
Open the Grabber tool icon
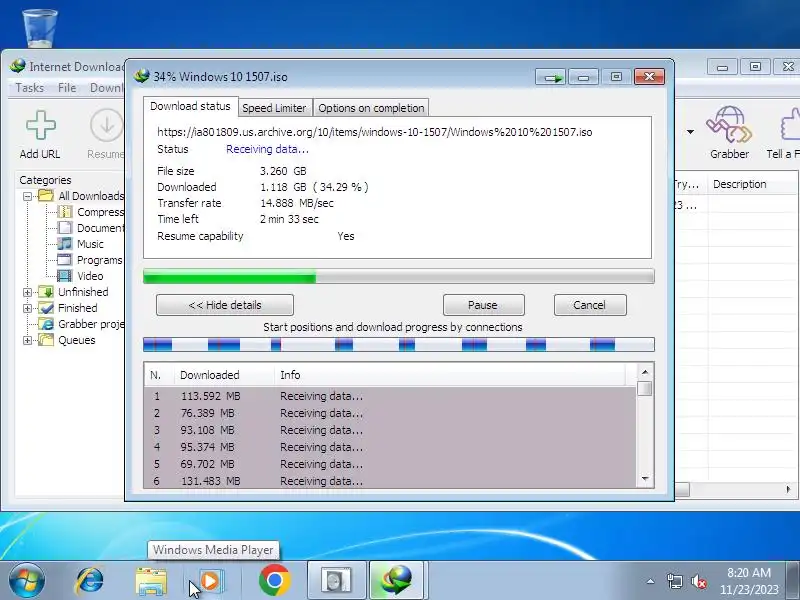[x=729, y=124]
